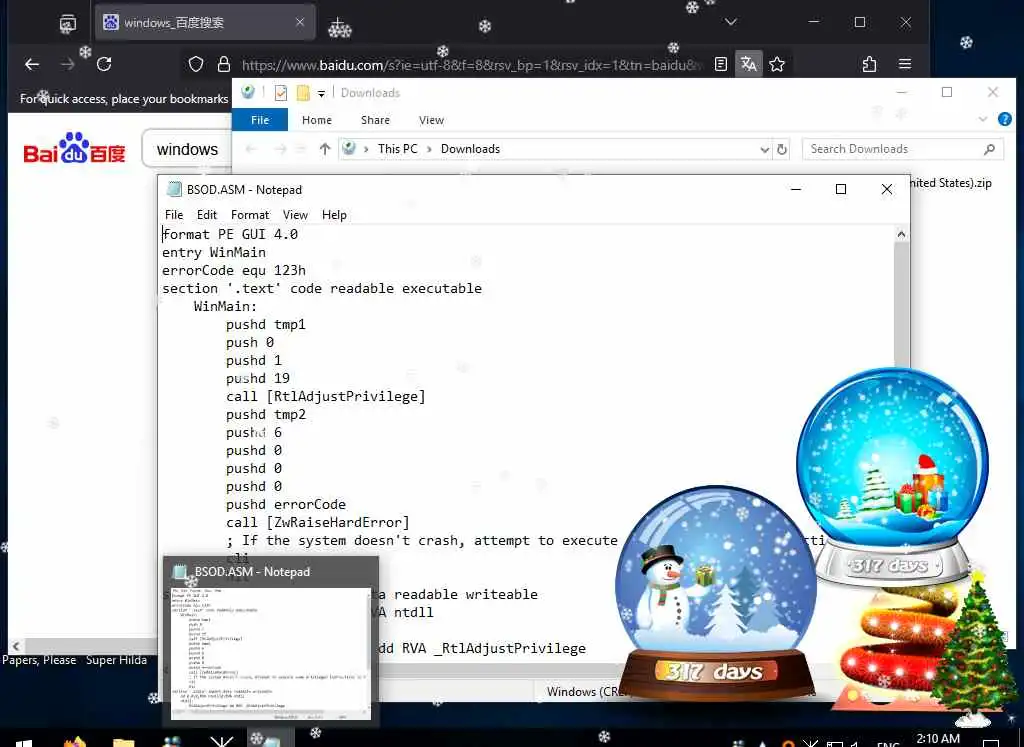Open Firefox hamburger application menu
The image size is (1024, 747).
click(904, 64)
